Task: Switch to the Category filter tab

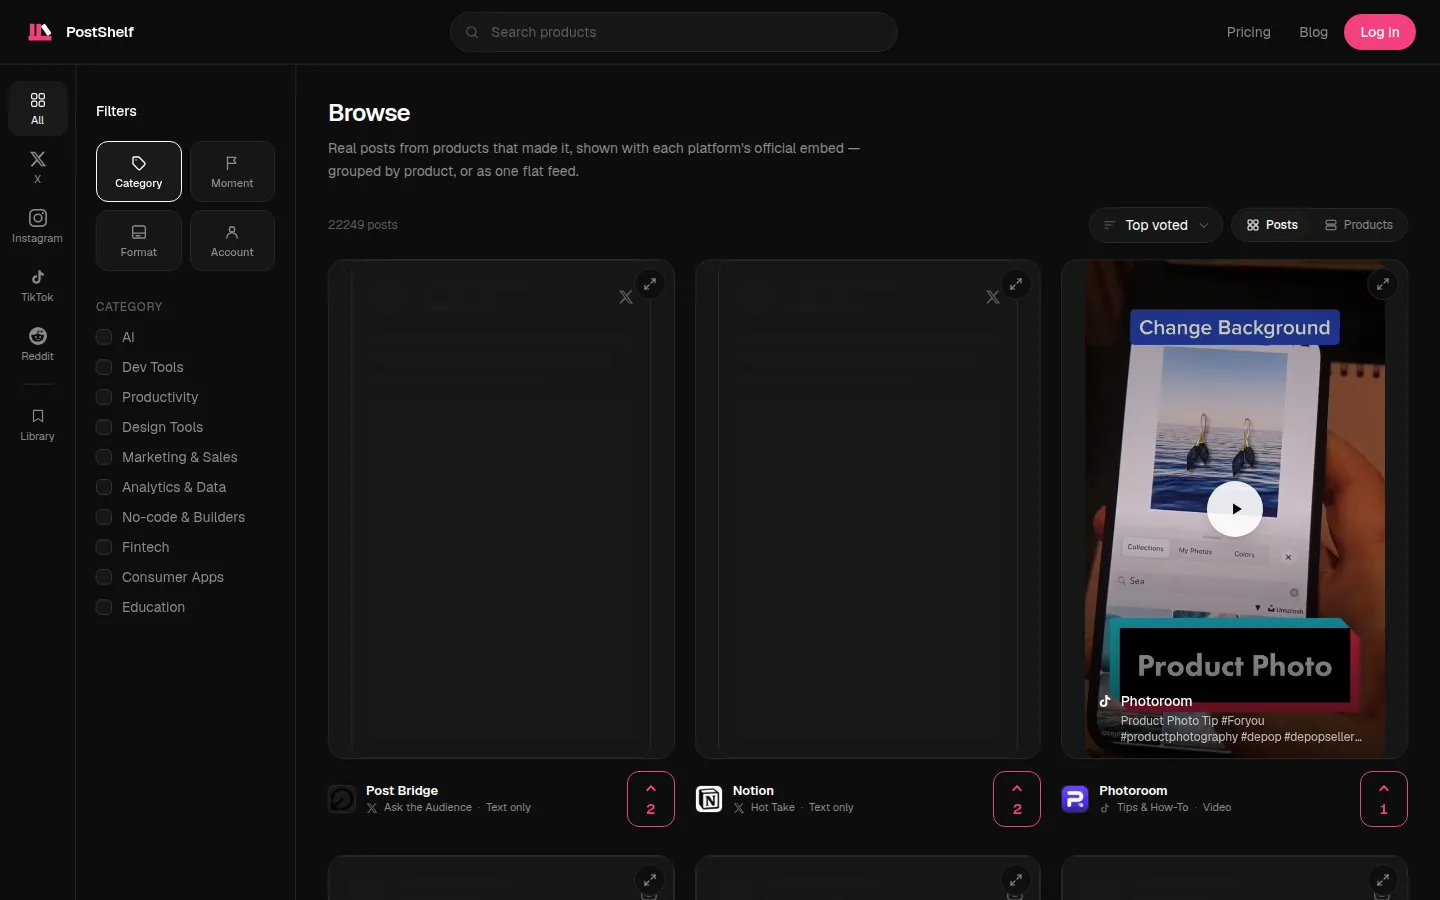Action: [x=139, y=171]
